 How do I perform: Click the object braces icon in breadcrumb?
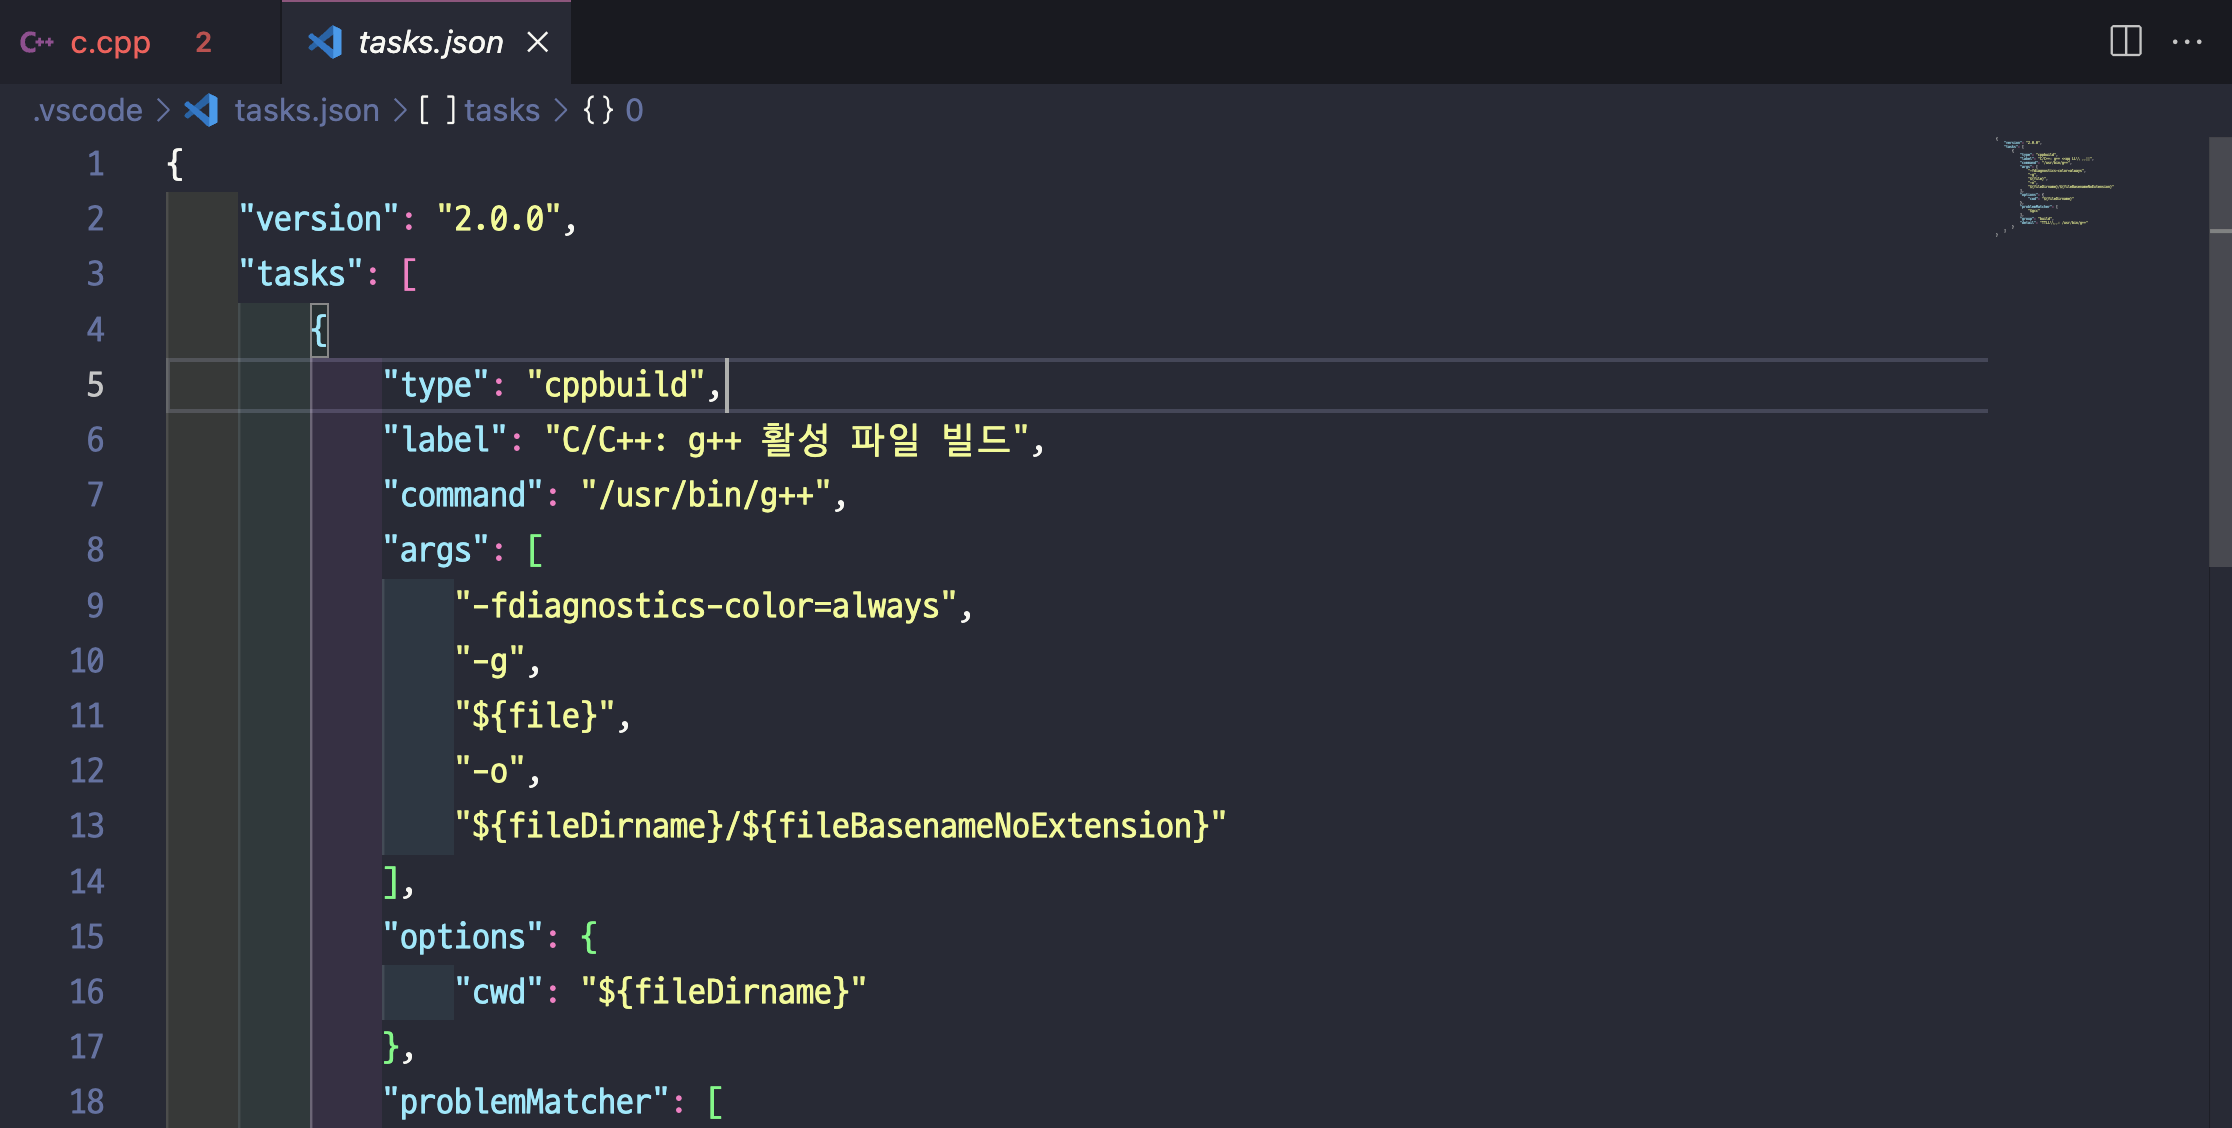coord(598,110)
